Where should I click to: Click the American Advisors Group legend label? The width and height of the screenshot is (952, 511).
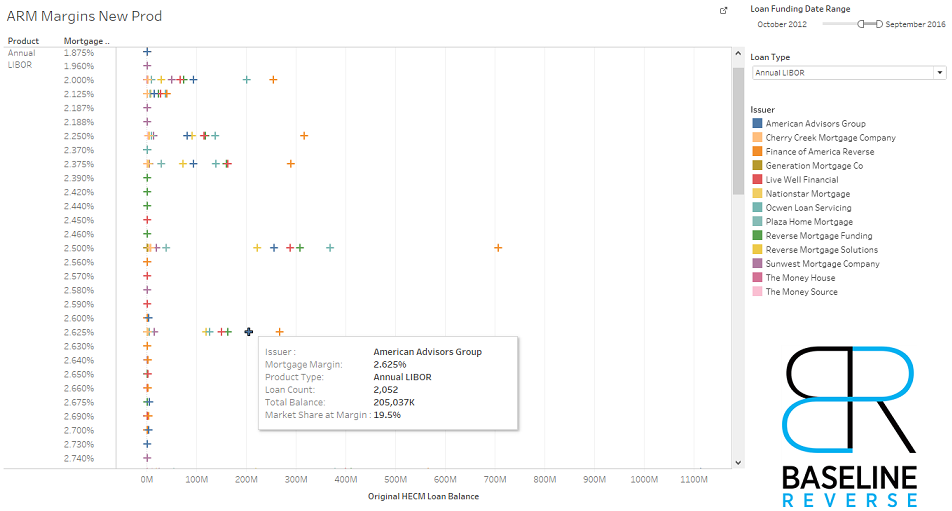815,124
